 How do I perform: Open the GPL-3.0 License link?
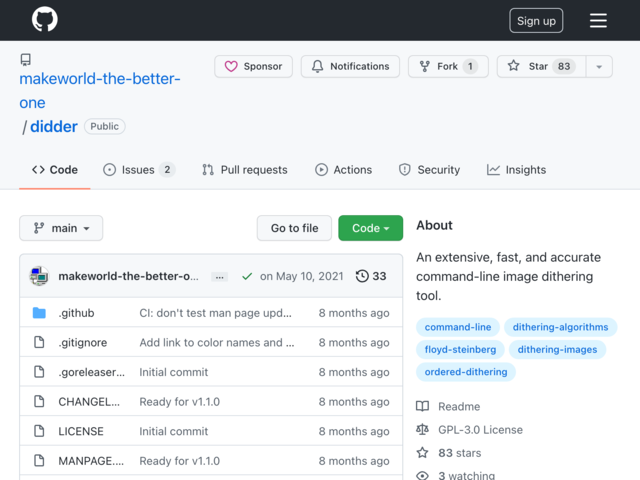click(x=469, y=430)
